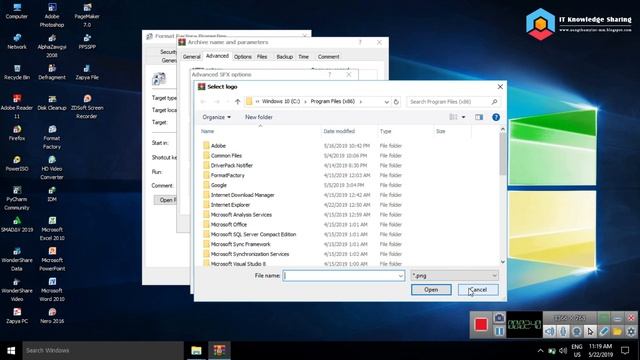Viewport: 640px width, 360px height.
Task: Expand the chevron after Program Files (x86)
Action: click(x=361, y=102)
